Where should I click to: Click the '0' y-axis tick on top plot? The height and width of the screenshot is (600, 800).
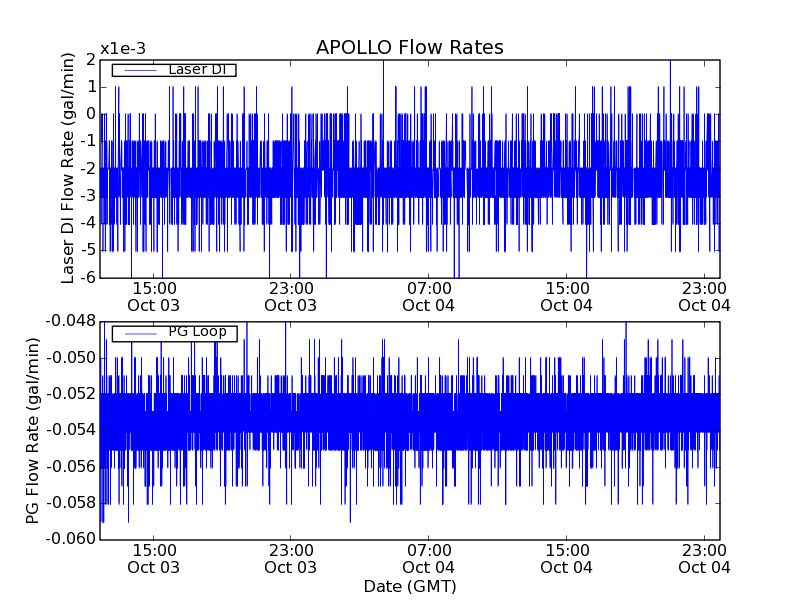click(x=90, y=114)
